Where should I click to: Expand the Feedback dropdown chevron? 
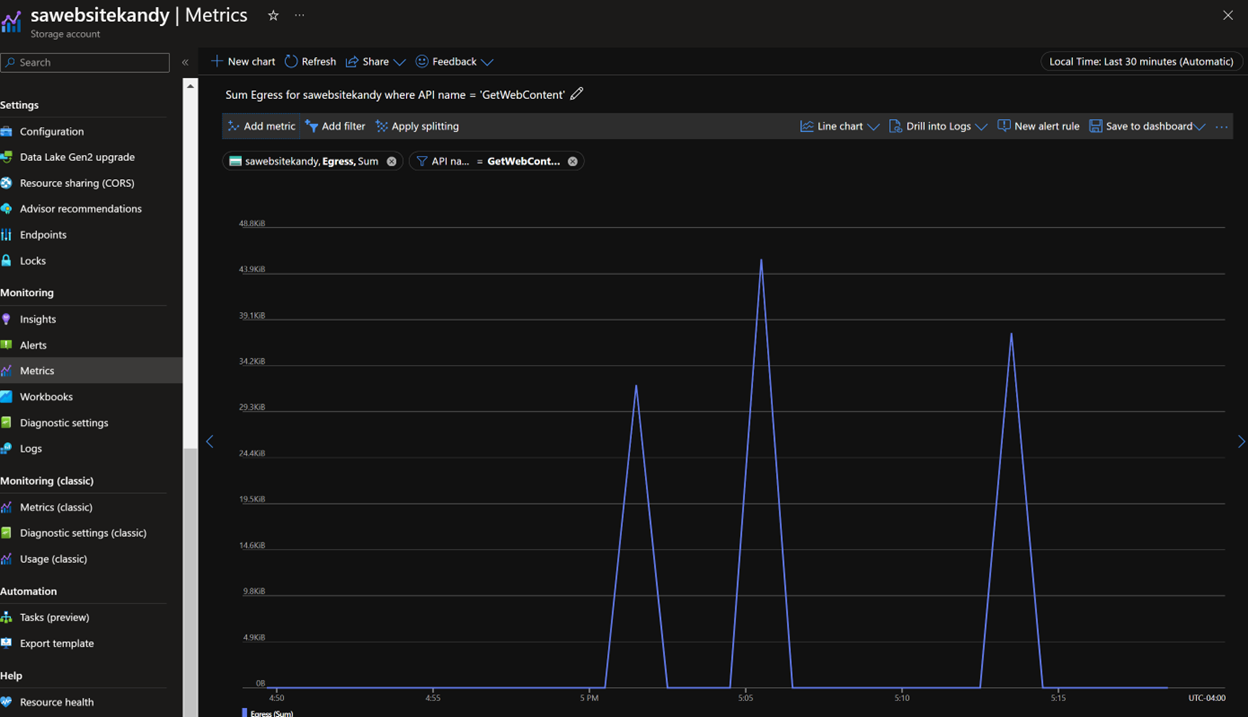487,62
